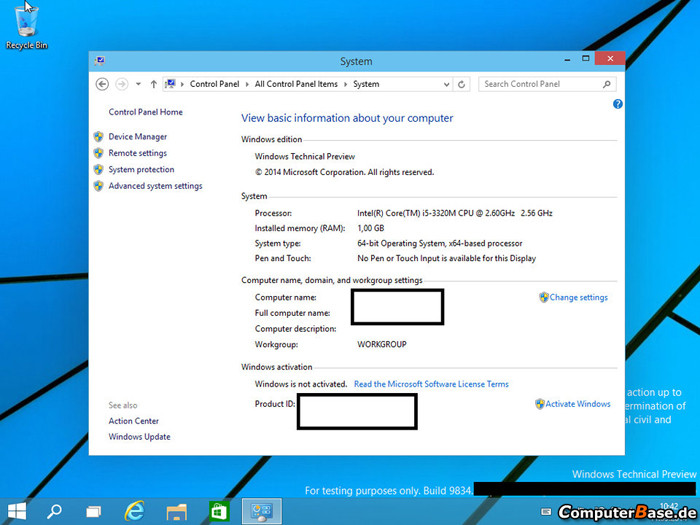The height and width of the screenshot is (525, 700).
Task: Select All Control Panel Items breadcrumb
Action: pos(296,84)
